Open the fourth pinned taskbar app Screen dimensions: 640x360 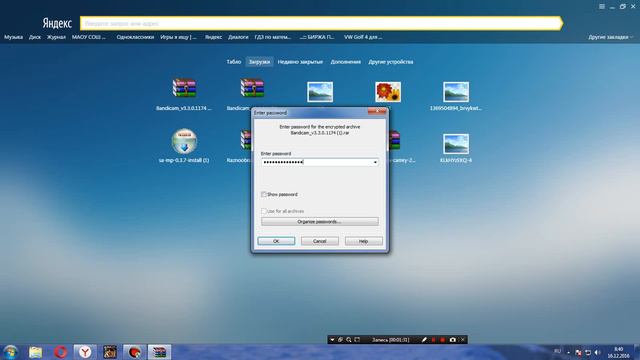(110, 352)
